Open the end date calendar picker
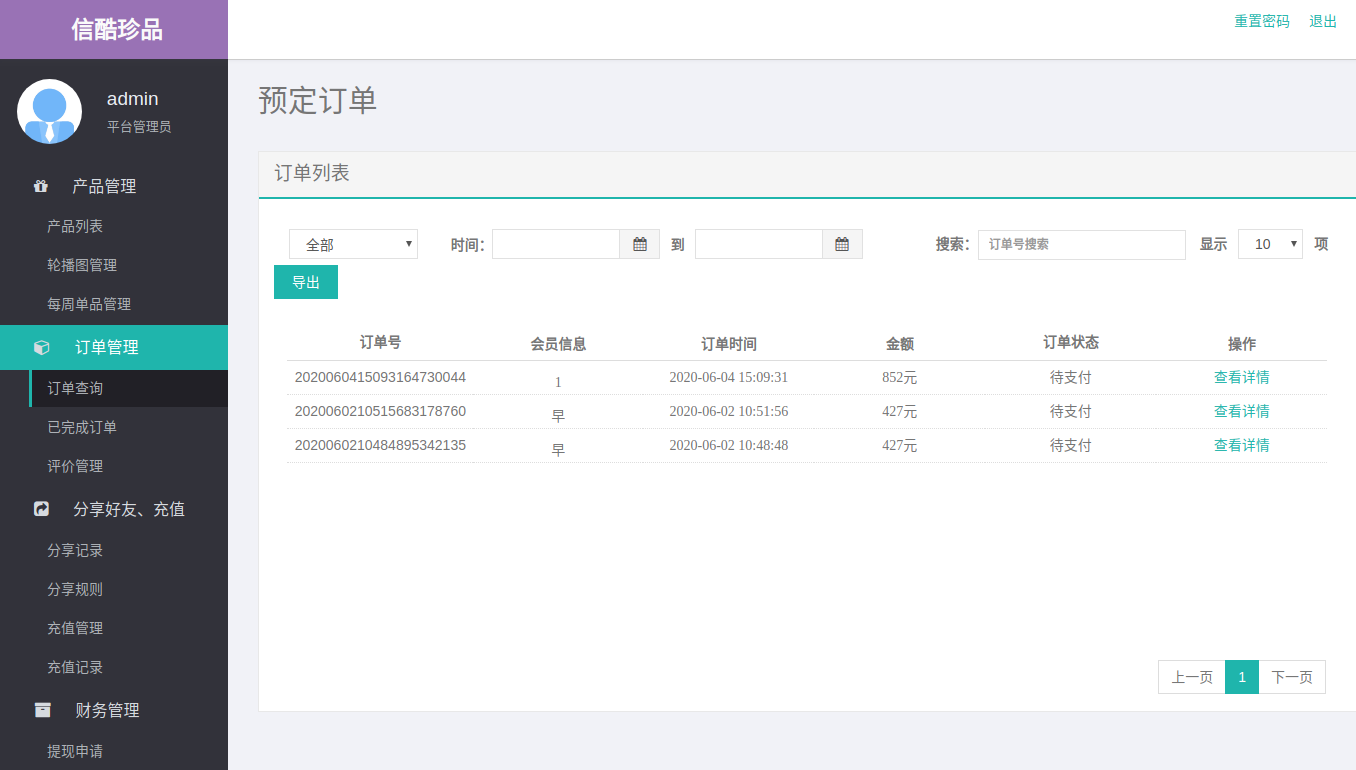1356x770 pixels. (842, 244)
